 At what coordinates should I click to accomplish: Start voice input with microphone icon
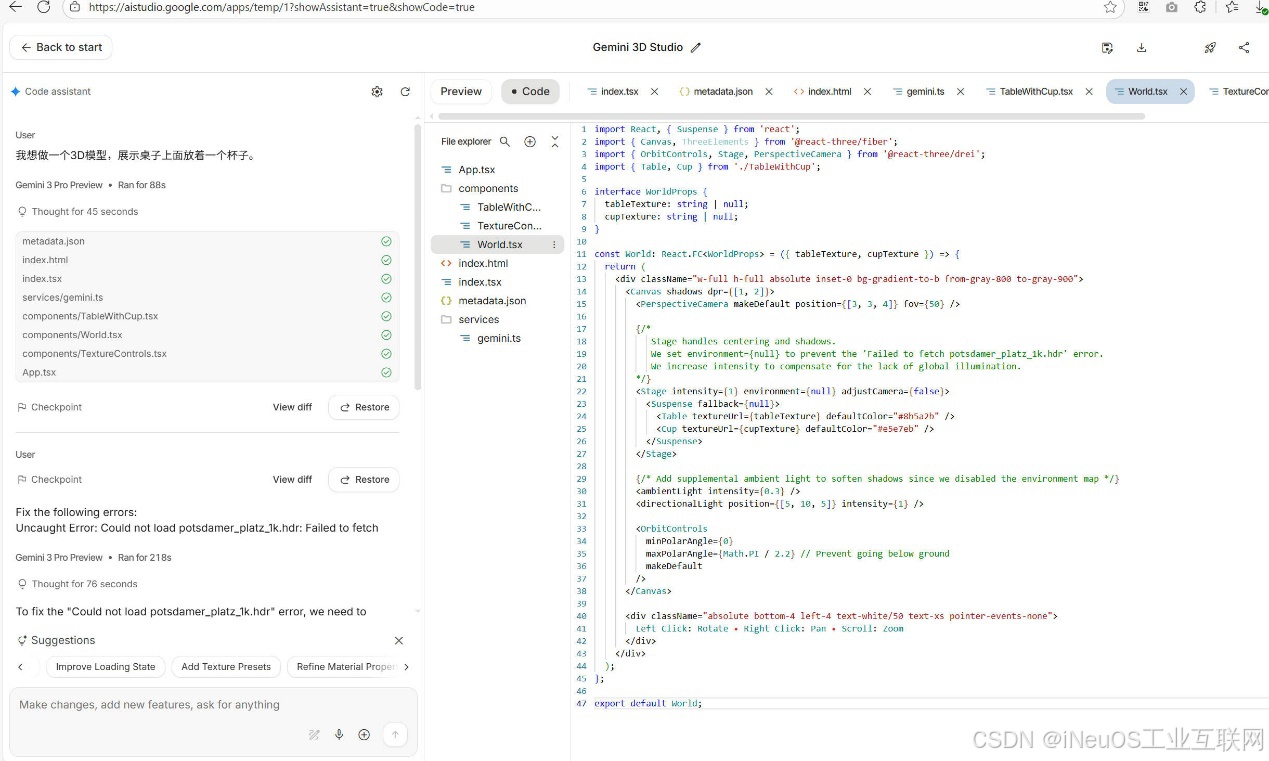click(339, 735)
